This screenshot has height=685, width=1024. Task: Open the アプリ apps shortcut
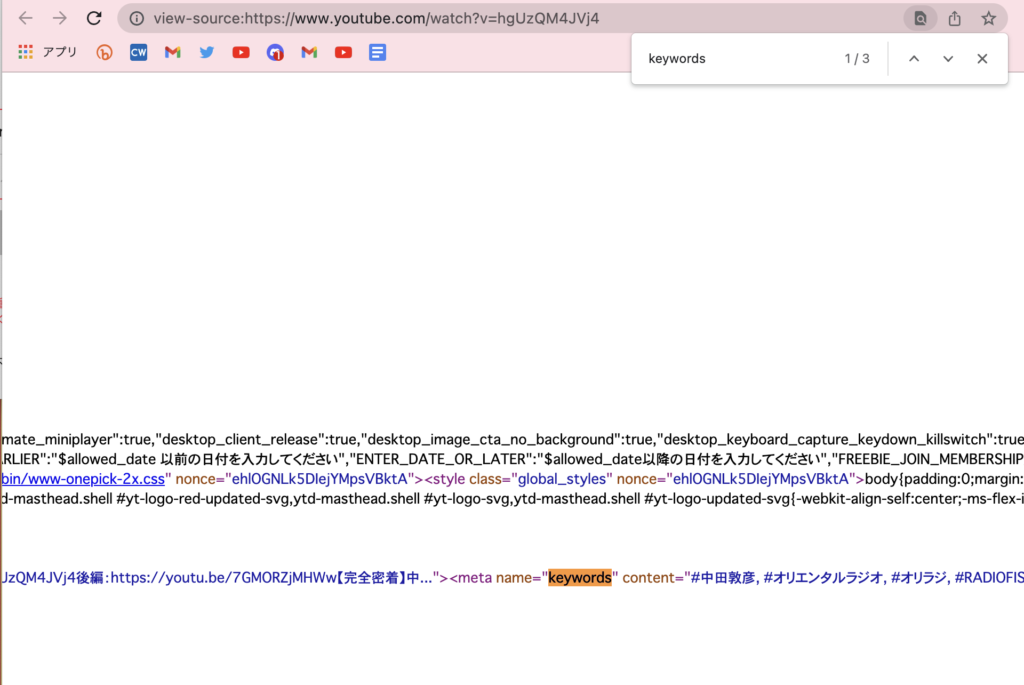(x=48, y=52)
